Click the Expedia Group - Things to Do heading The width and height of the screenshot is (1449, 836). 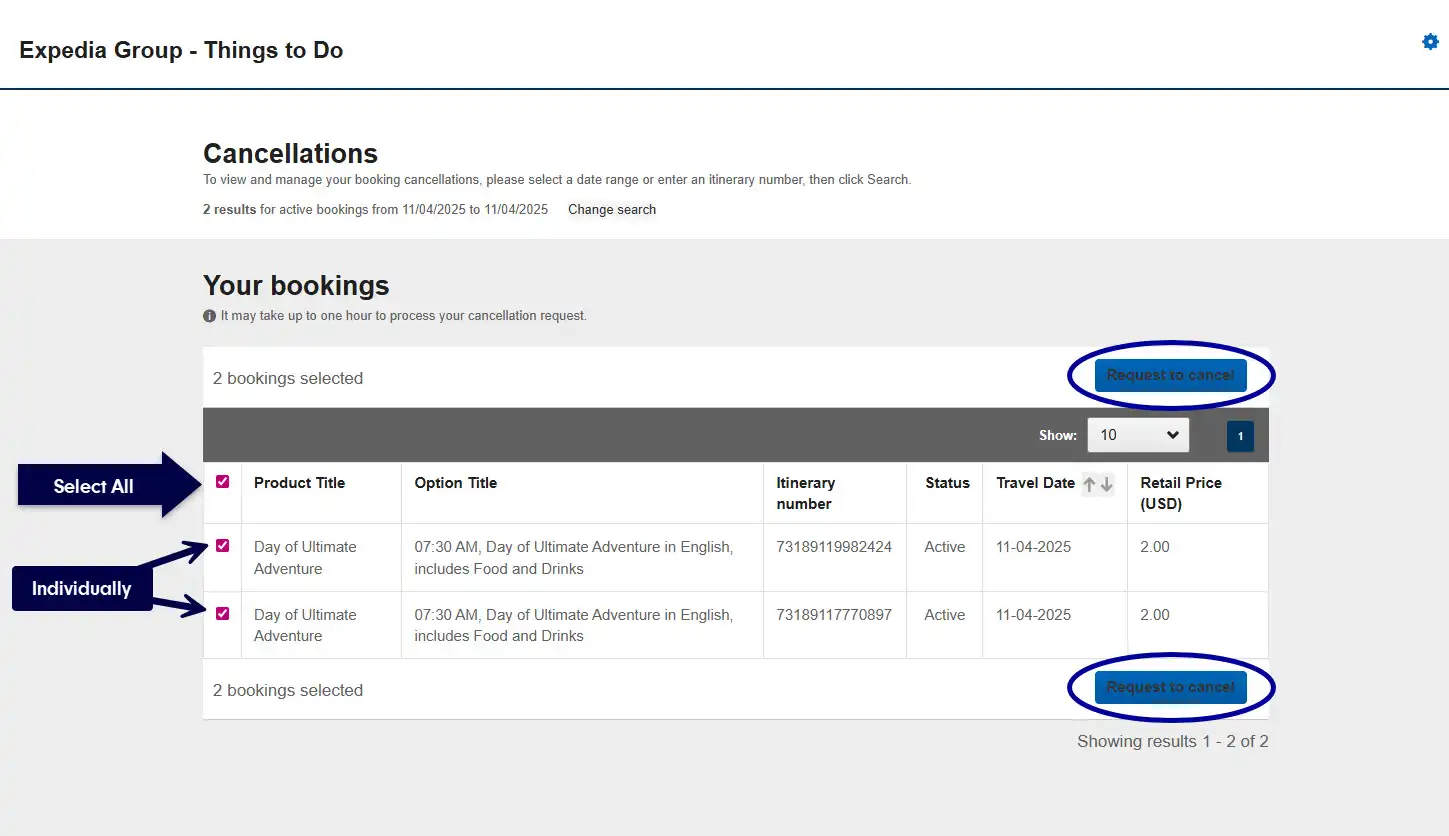coord(181,50)
